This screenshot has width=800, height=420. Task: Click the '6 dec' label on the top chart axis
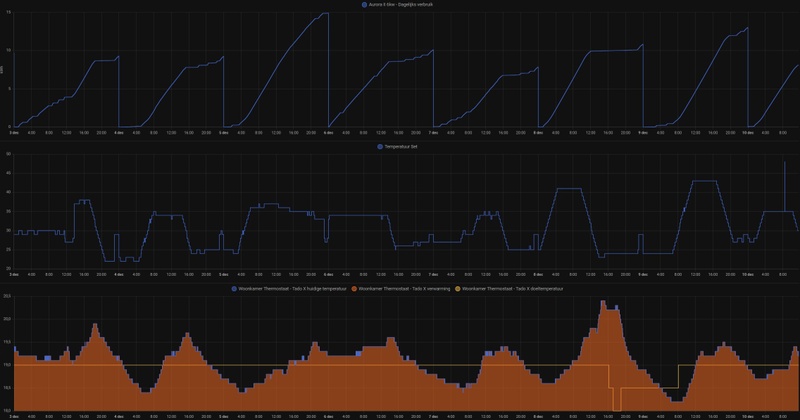[329, 133]
